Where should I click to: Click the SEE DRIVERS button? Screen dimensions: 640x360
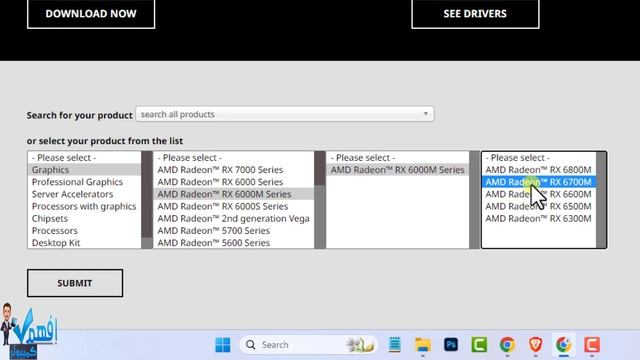475,14
